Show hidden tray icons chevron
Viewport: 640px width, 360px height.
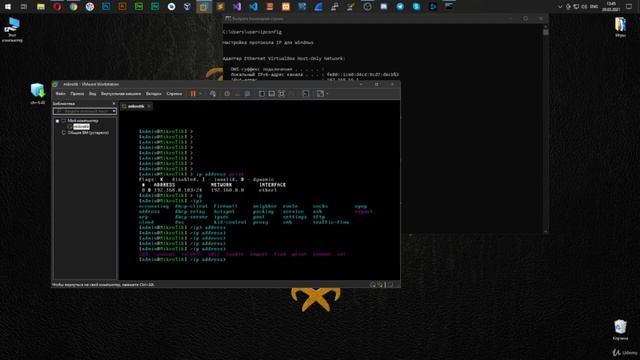coord(560,7)
